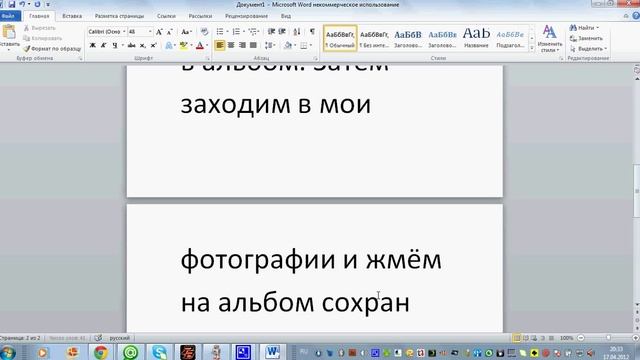Open Word Help with the question mark icon
The image size is (640, 360).
point(636,16)
